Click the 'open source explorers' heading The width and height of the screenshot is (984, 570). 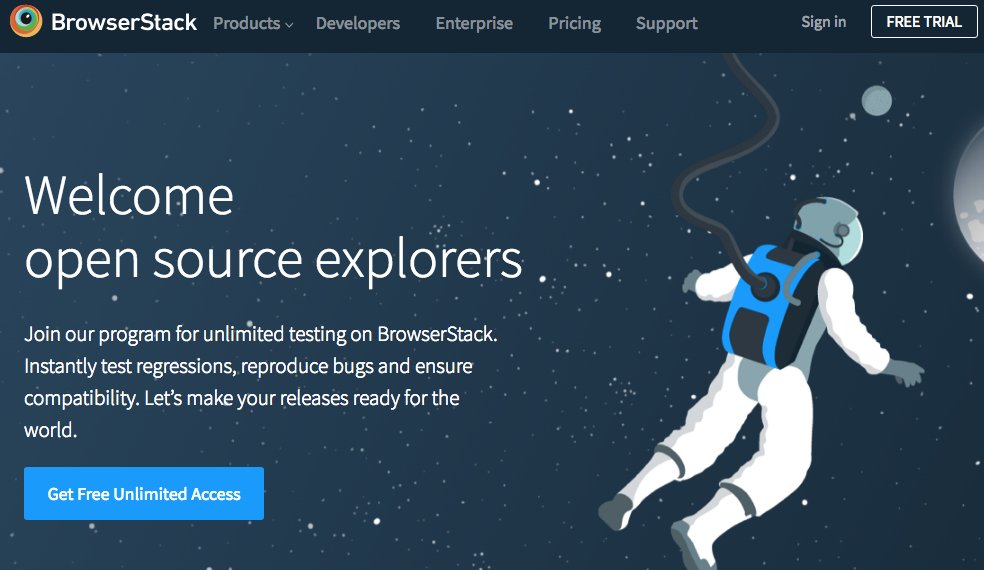pyautogui.click(x=273, y=261)
